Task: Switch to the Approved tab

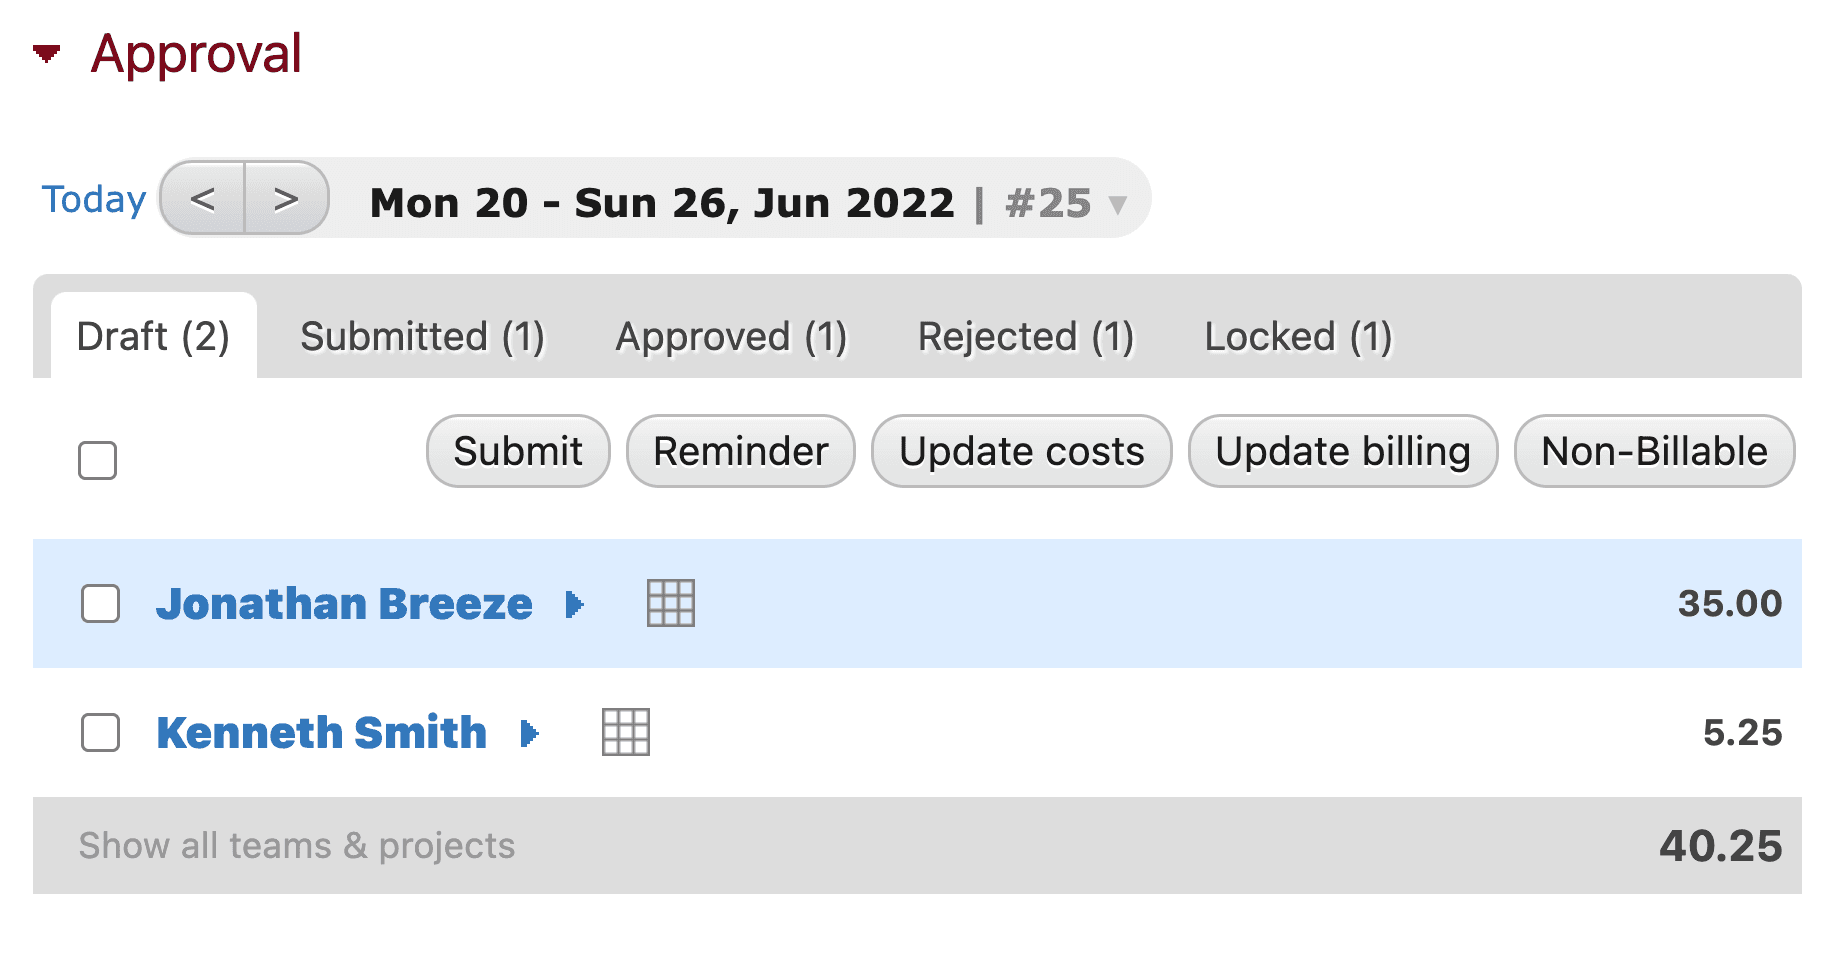Action: [x=731, y=337]
